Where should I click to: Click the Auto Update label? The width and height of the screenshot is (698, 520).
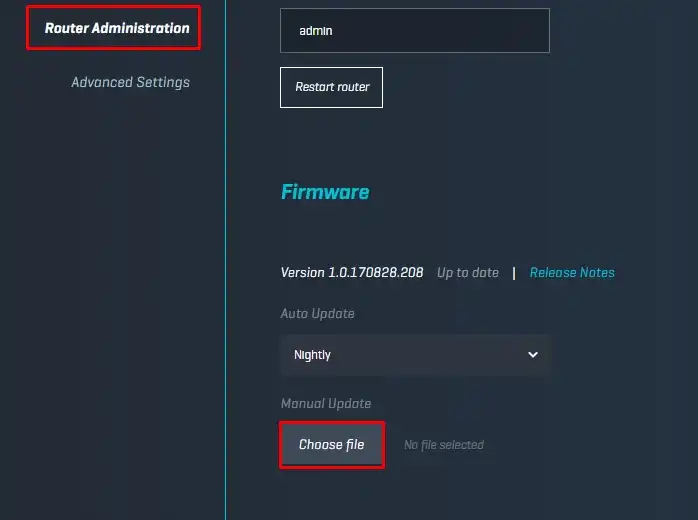(x=317, y=314)
